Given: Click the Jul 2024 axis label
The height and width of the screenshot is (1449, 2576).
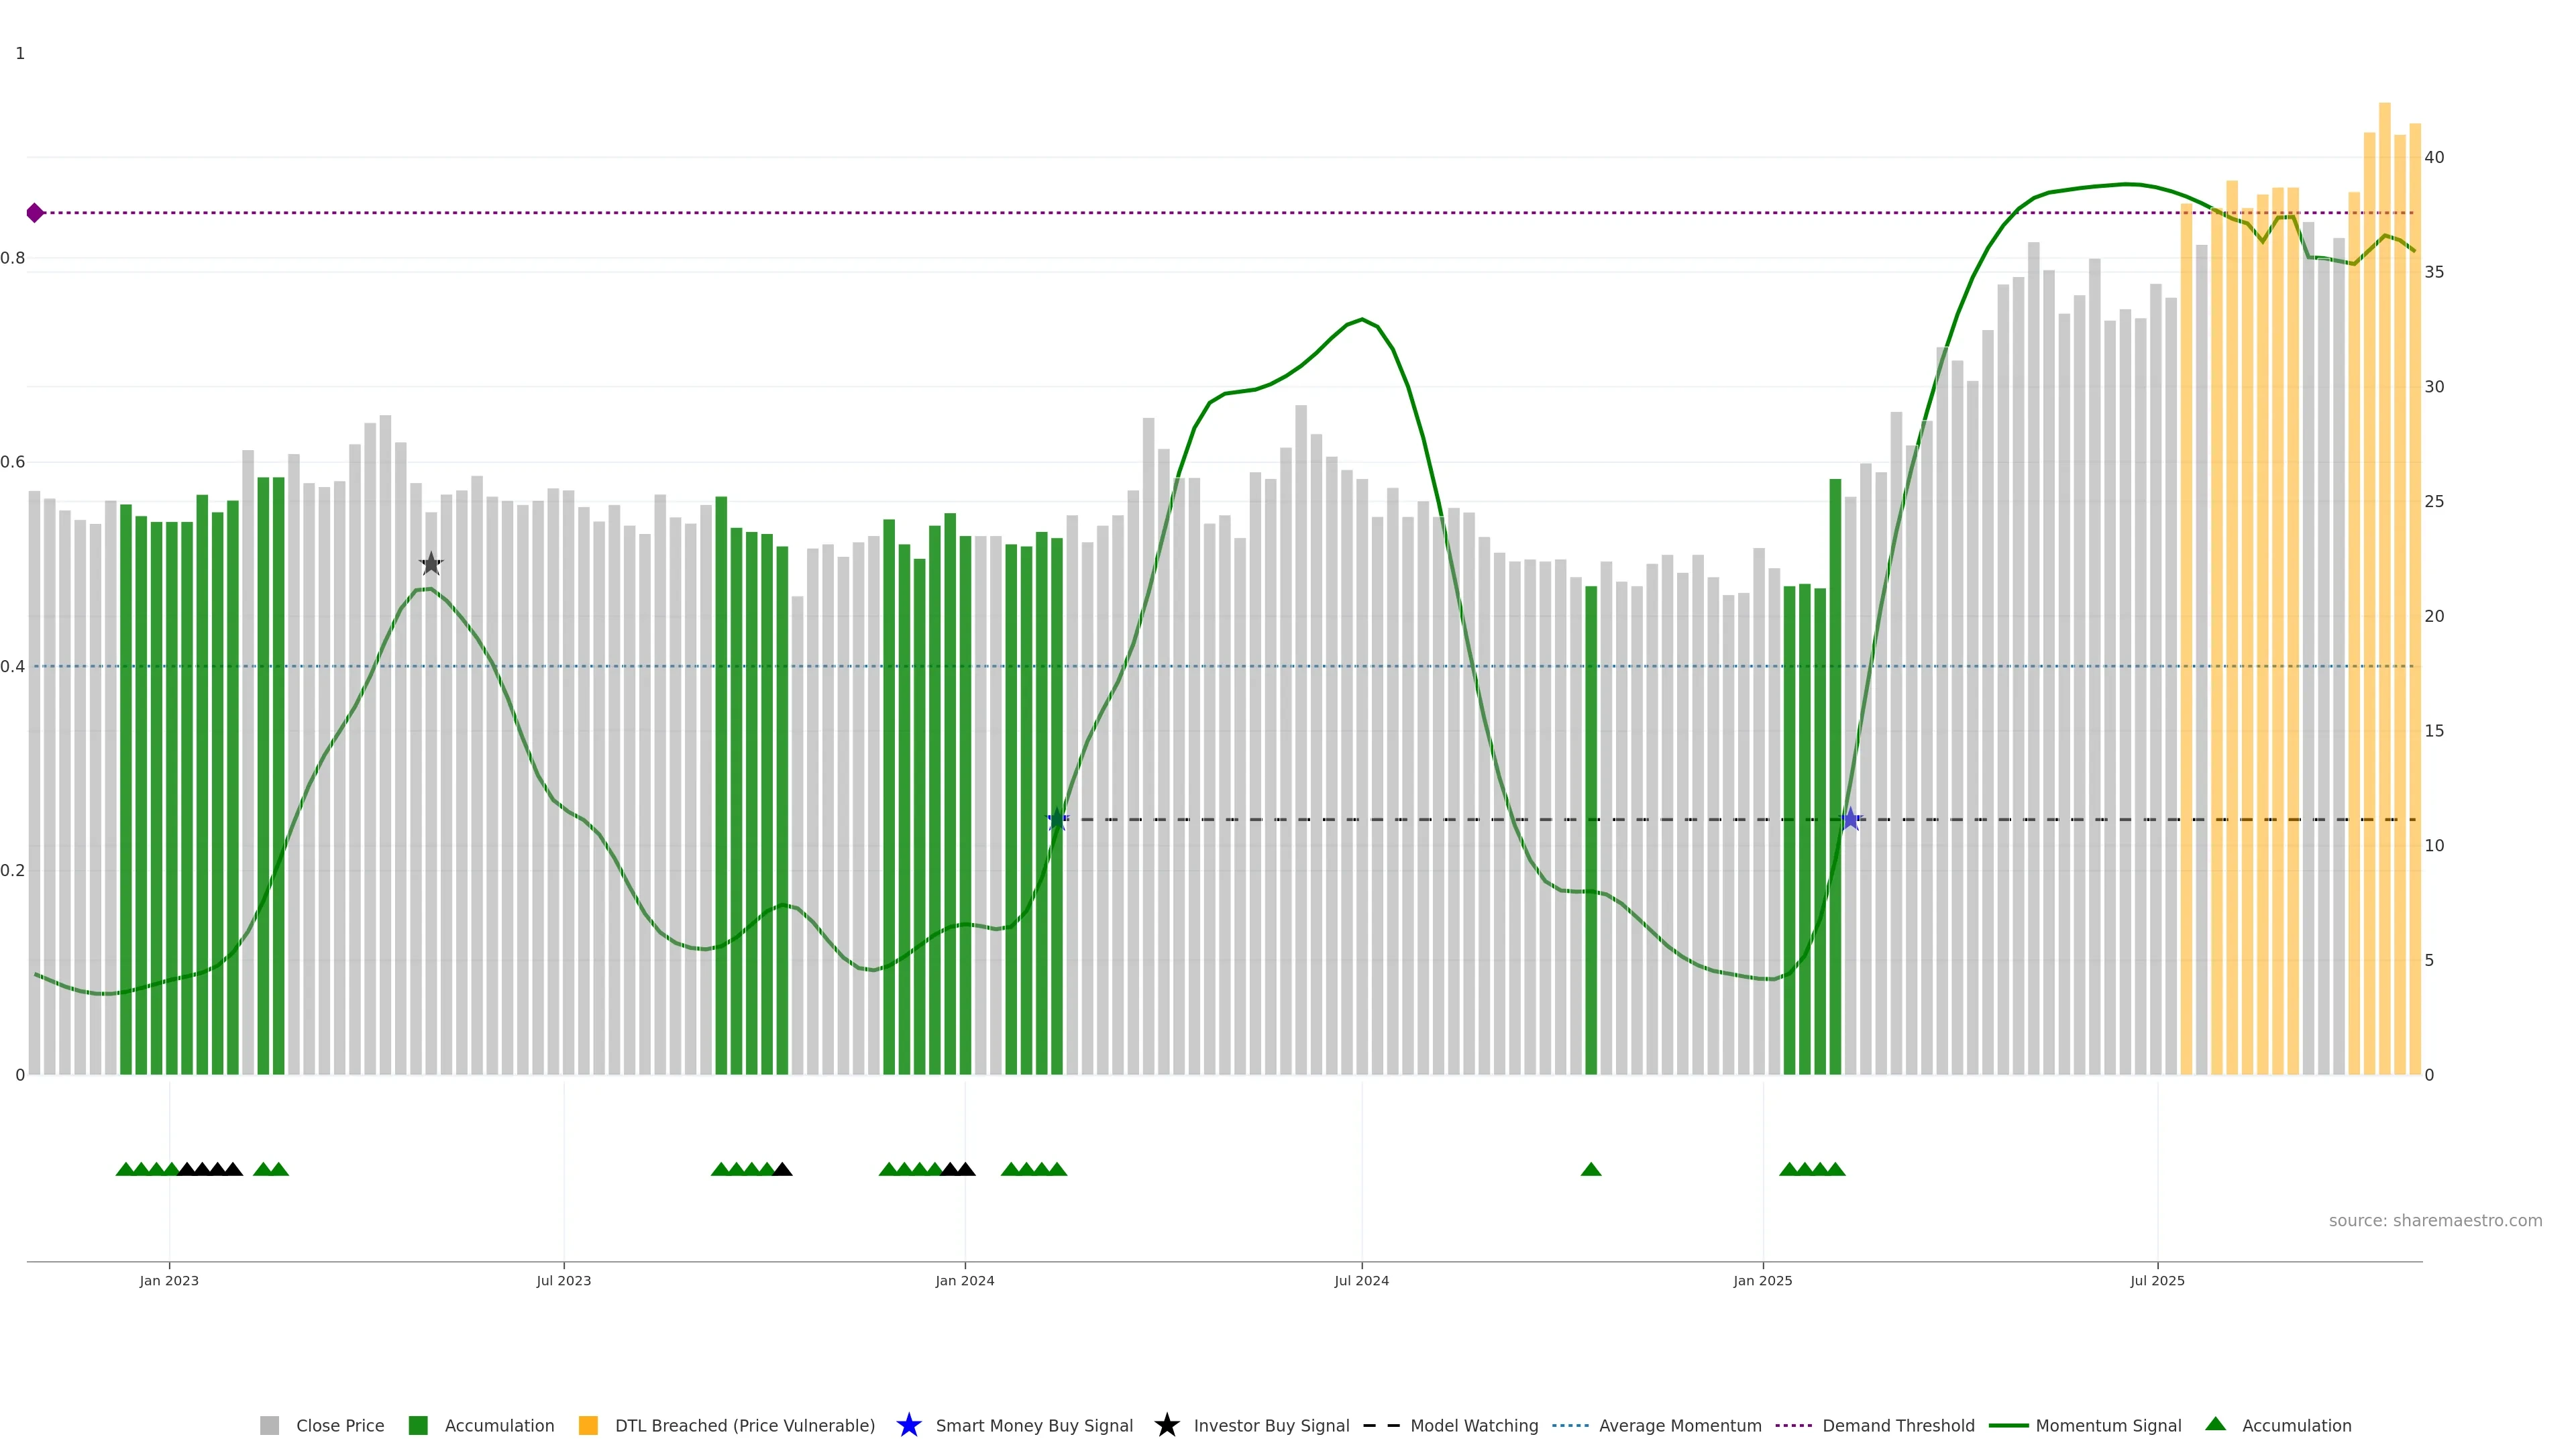Looking at the screenshot, I should coord(1361,1280).
